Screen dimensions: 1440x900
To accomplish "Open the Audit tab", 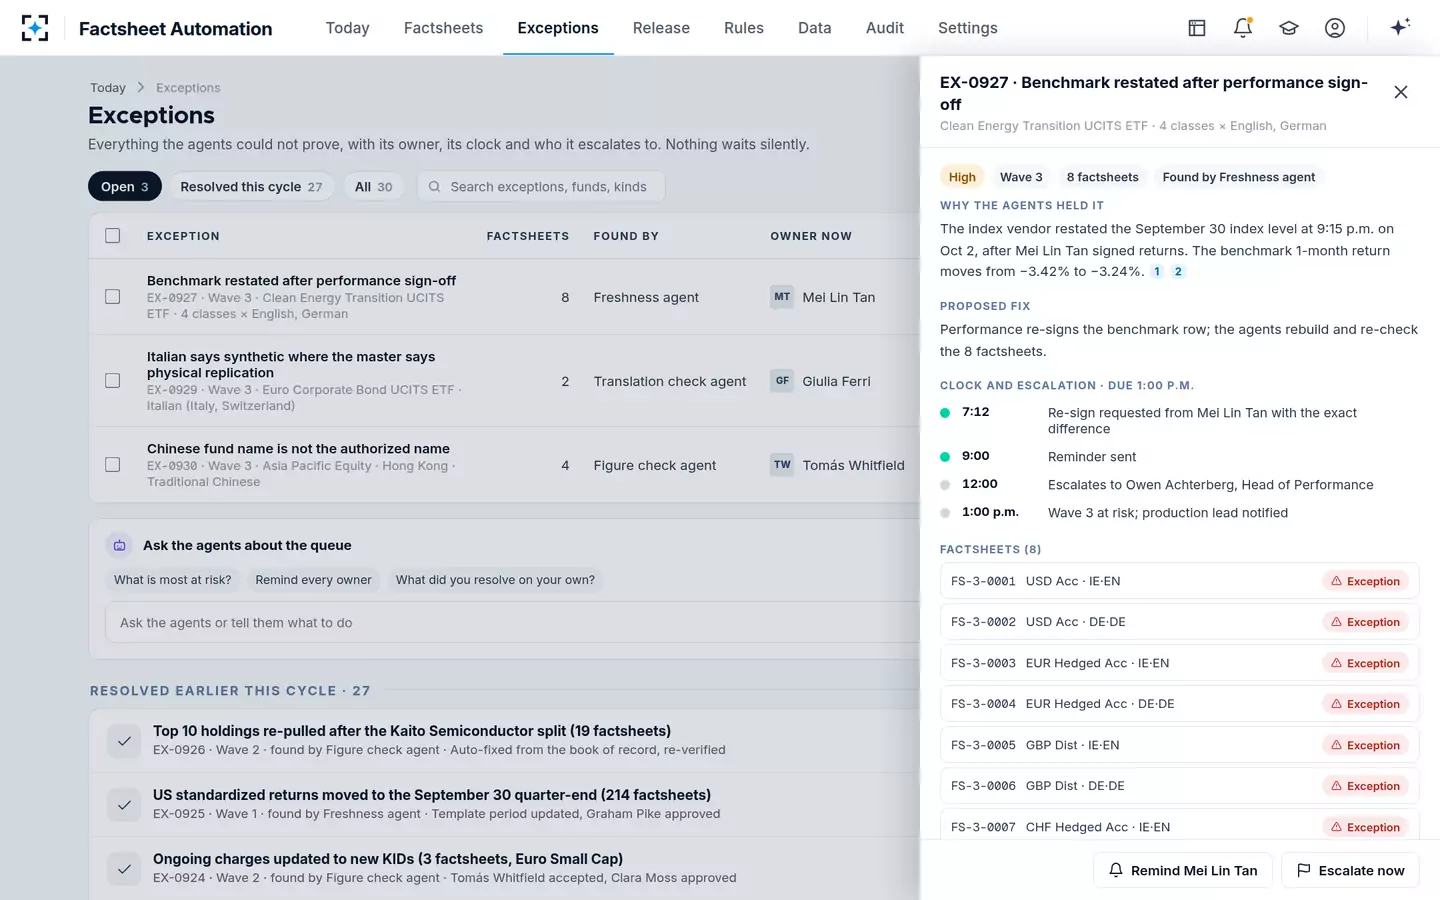I will 885,28.
